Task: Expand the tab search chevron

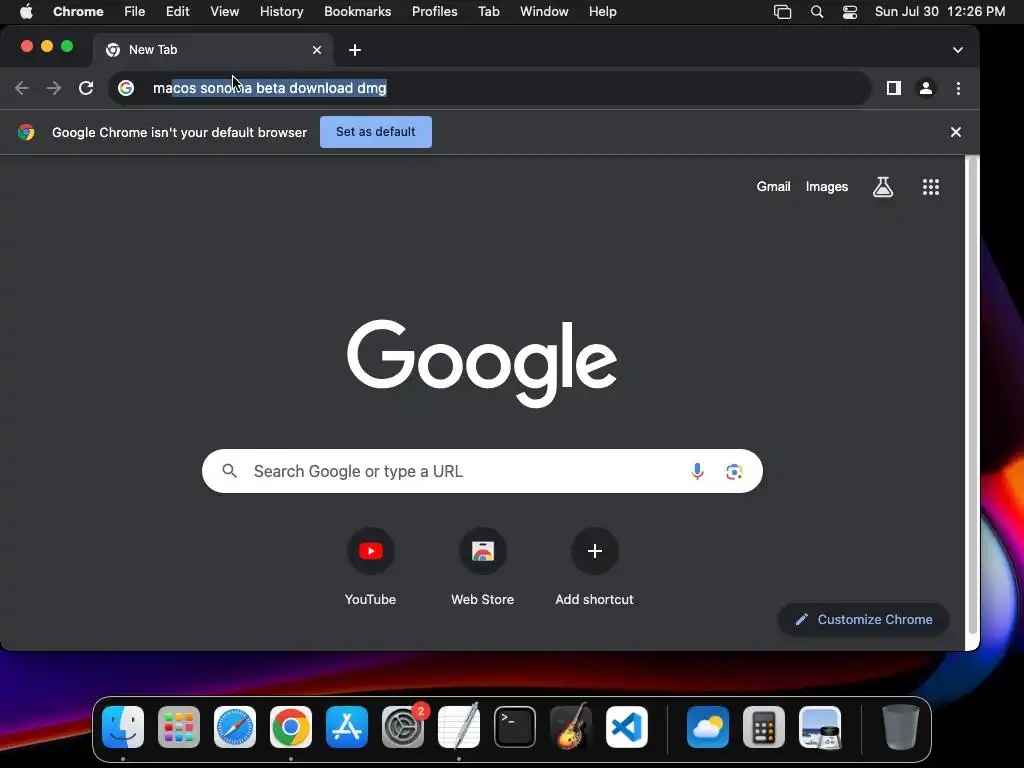Action: [x=957, y=50]
